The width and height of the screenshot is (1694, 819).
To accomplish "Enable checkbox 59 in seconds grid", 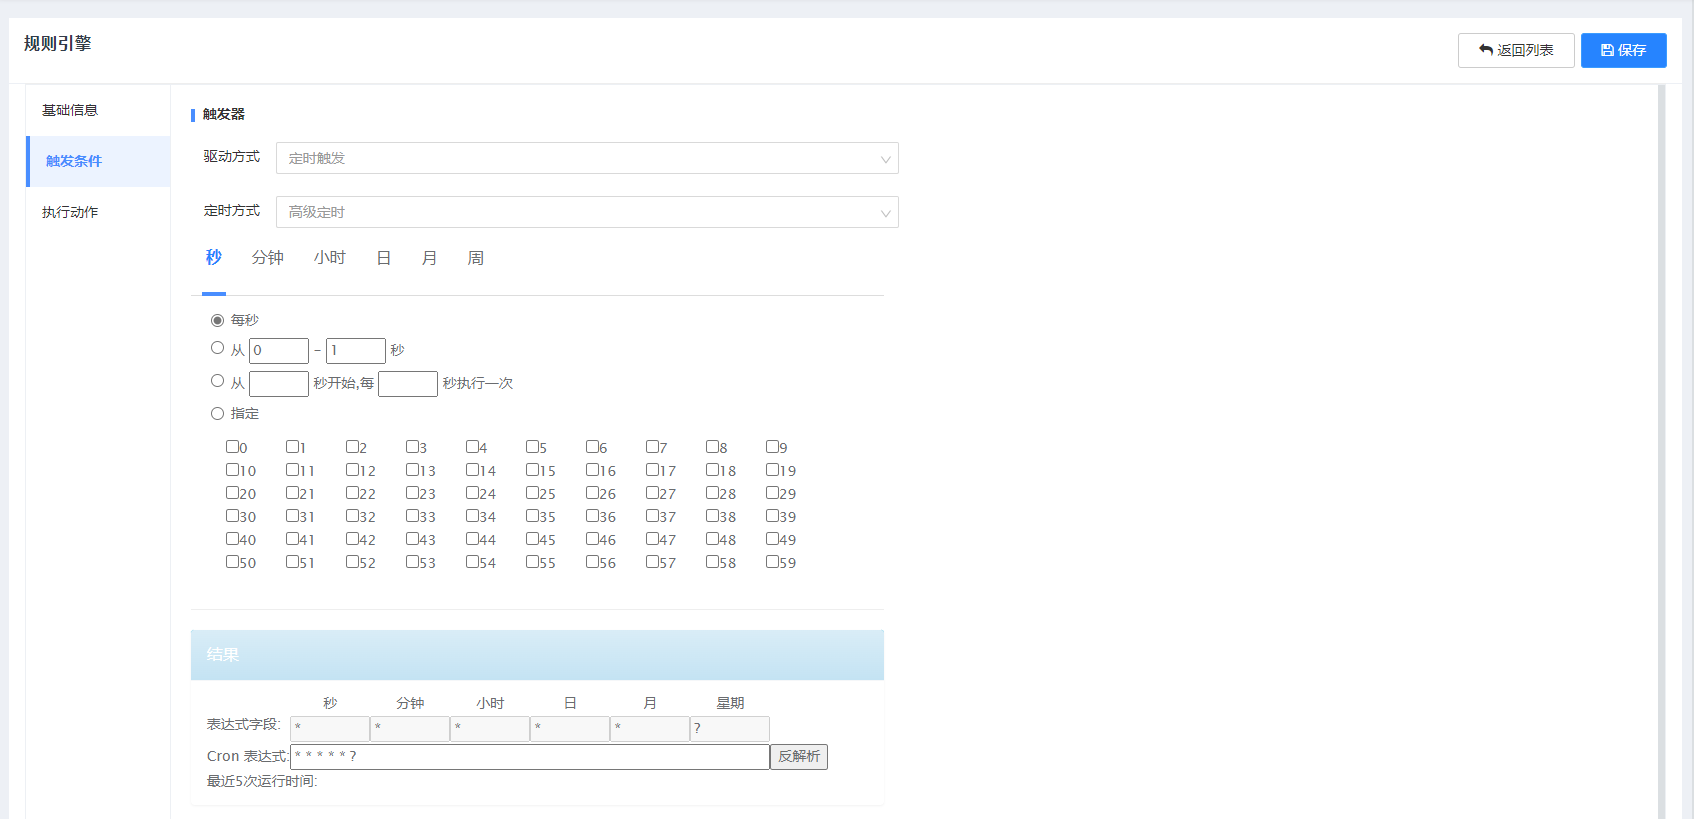I will 773,562.
